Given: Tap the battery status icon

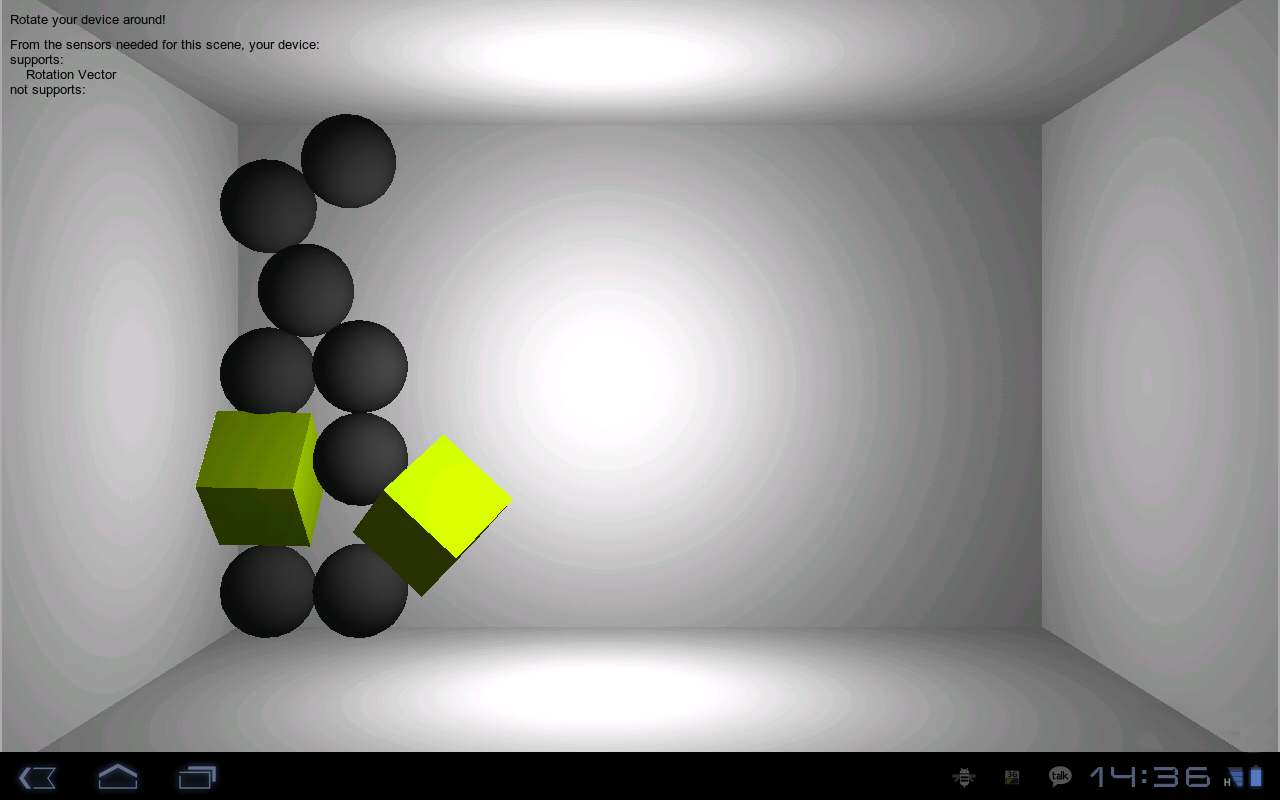Looking at the screenshot, I should [1257, 776].
